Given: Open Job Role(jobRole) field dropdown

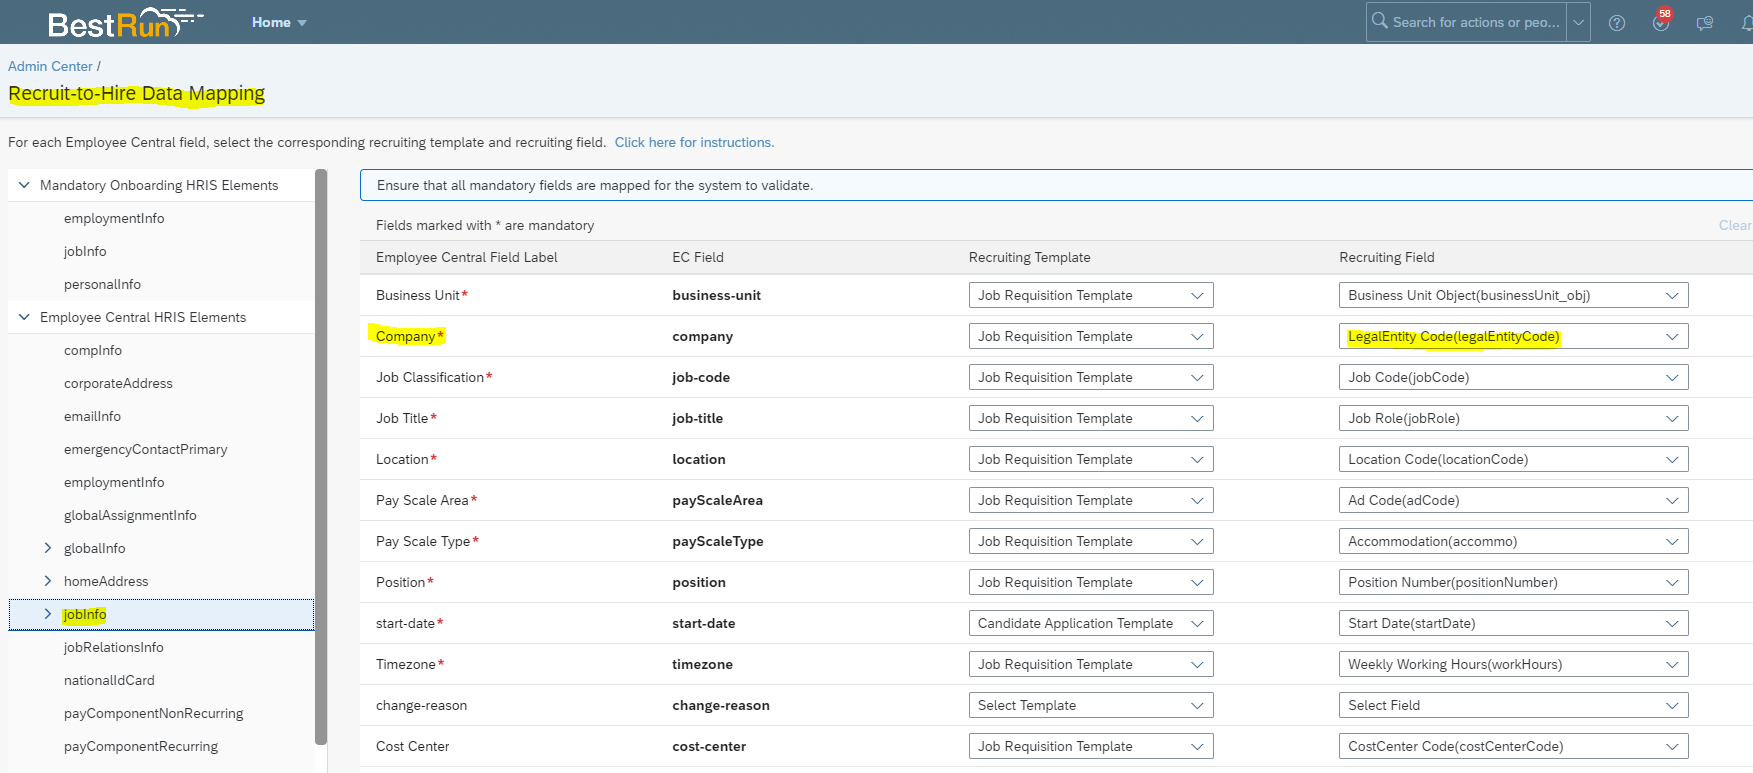Looking at the screenshot, I should (x=1513, y=418).
